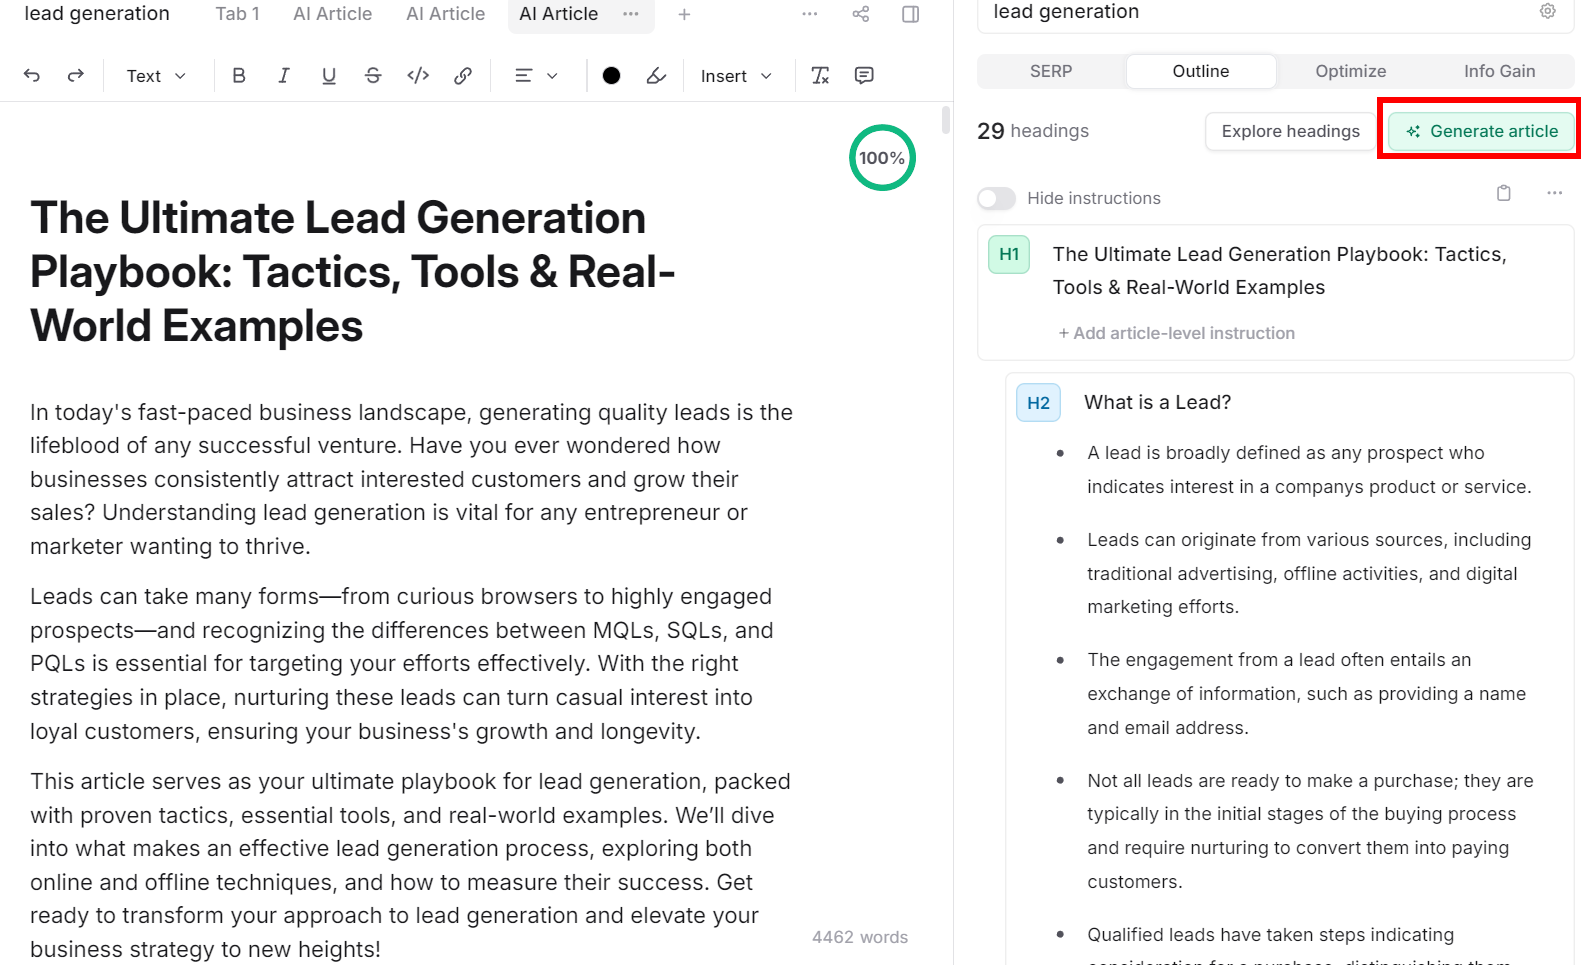Click bullet starting 'Leads can originate from'
This screenshot has width=1581, height=965.
(1309, 573)
